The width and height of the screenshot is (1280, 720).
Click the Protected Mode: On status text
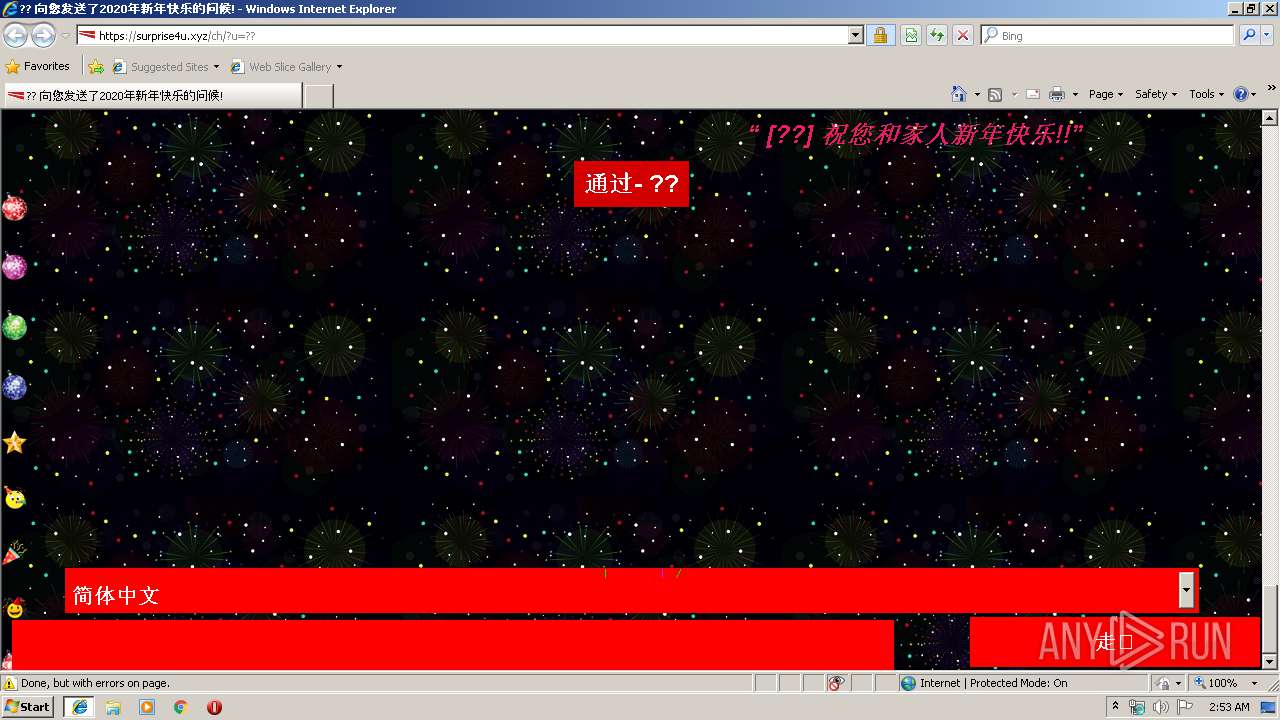1018,683
